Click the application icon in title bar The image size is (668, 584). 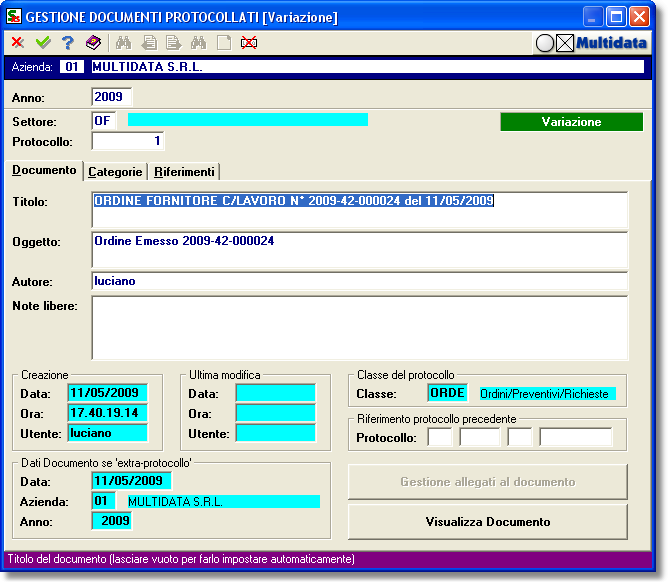[x=14, y=17]
